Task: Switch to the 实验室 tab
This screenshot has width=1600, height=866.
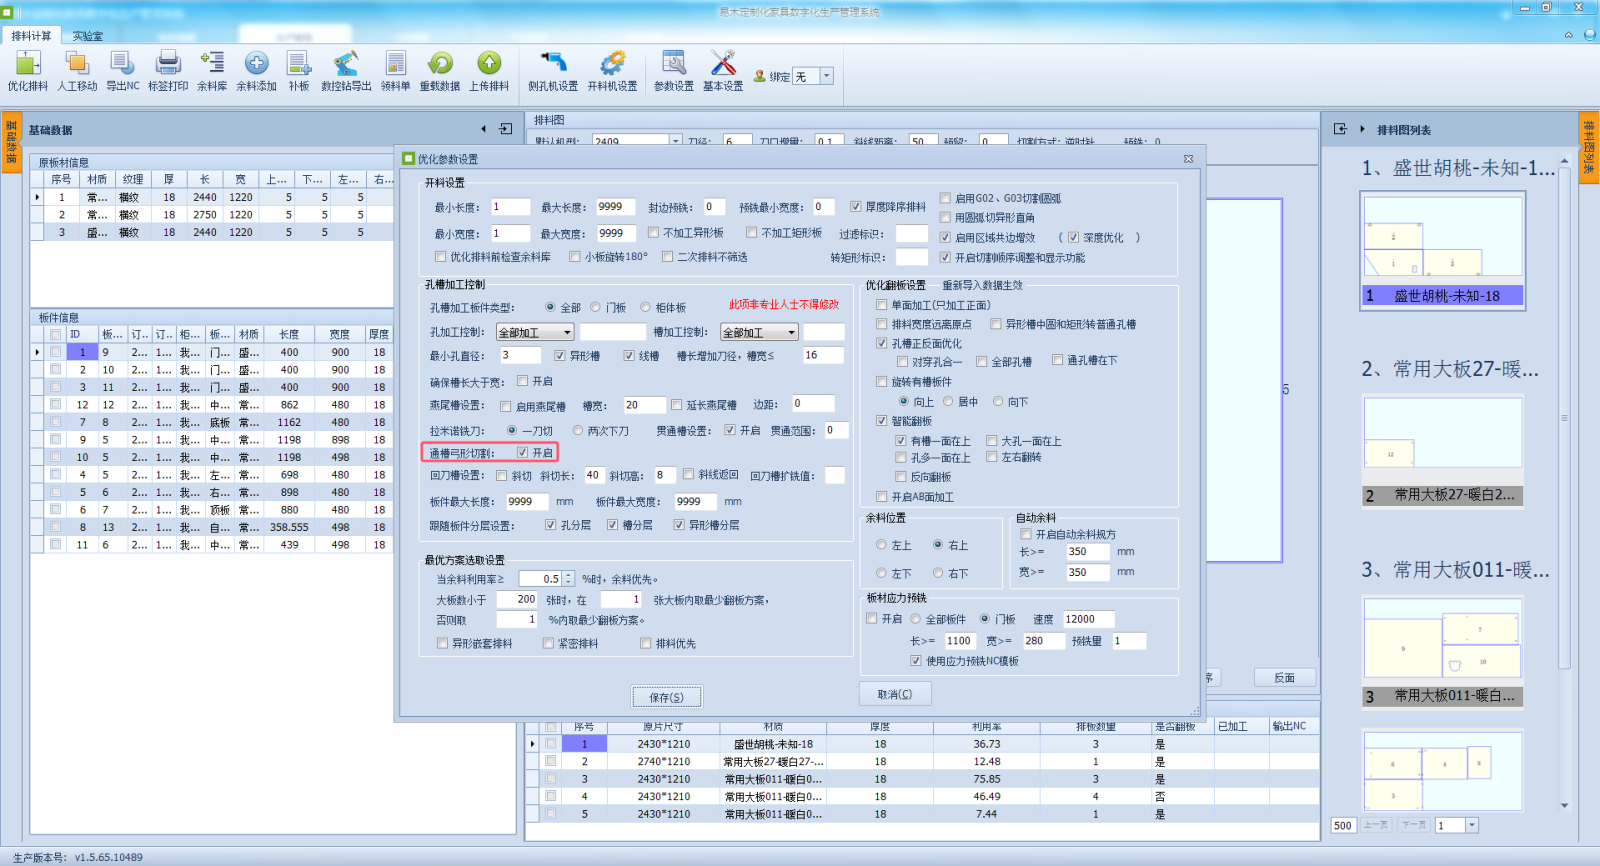Action: [87, 36]
